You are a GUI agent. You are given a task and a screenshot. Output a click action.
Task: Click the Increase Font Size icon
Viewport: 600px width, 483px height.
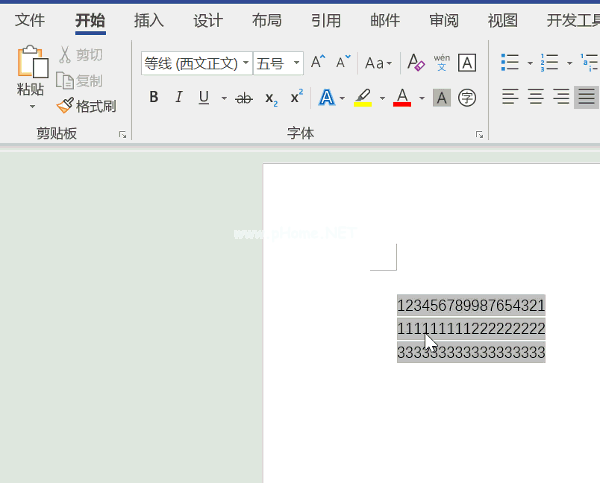(x=318, y=63)
